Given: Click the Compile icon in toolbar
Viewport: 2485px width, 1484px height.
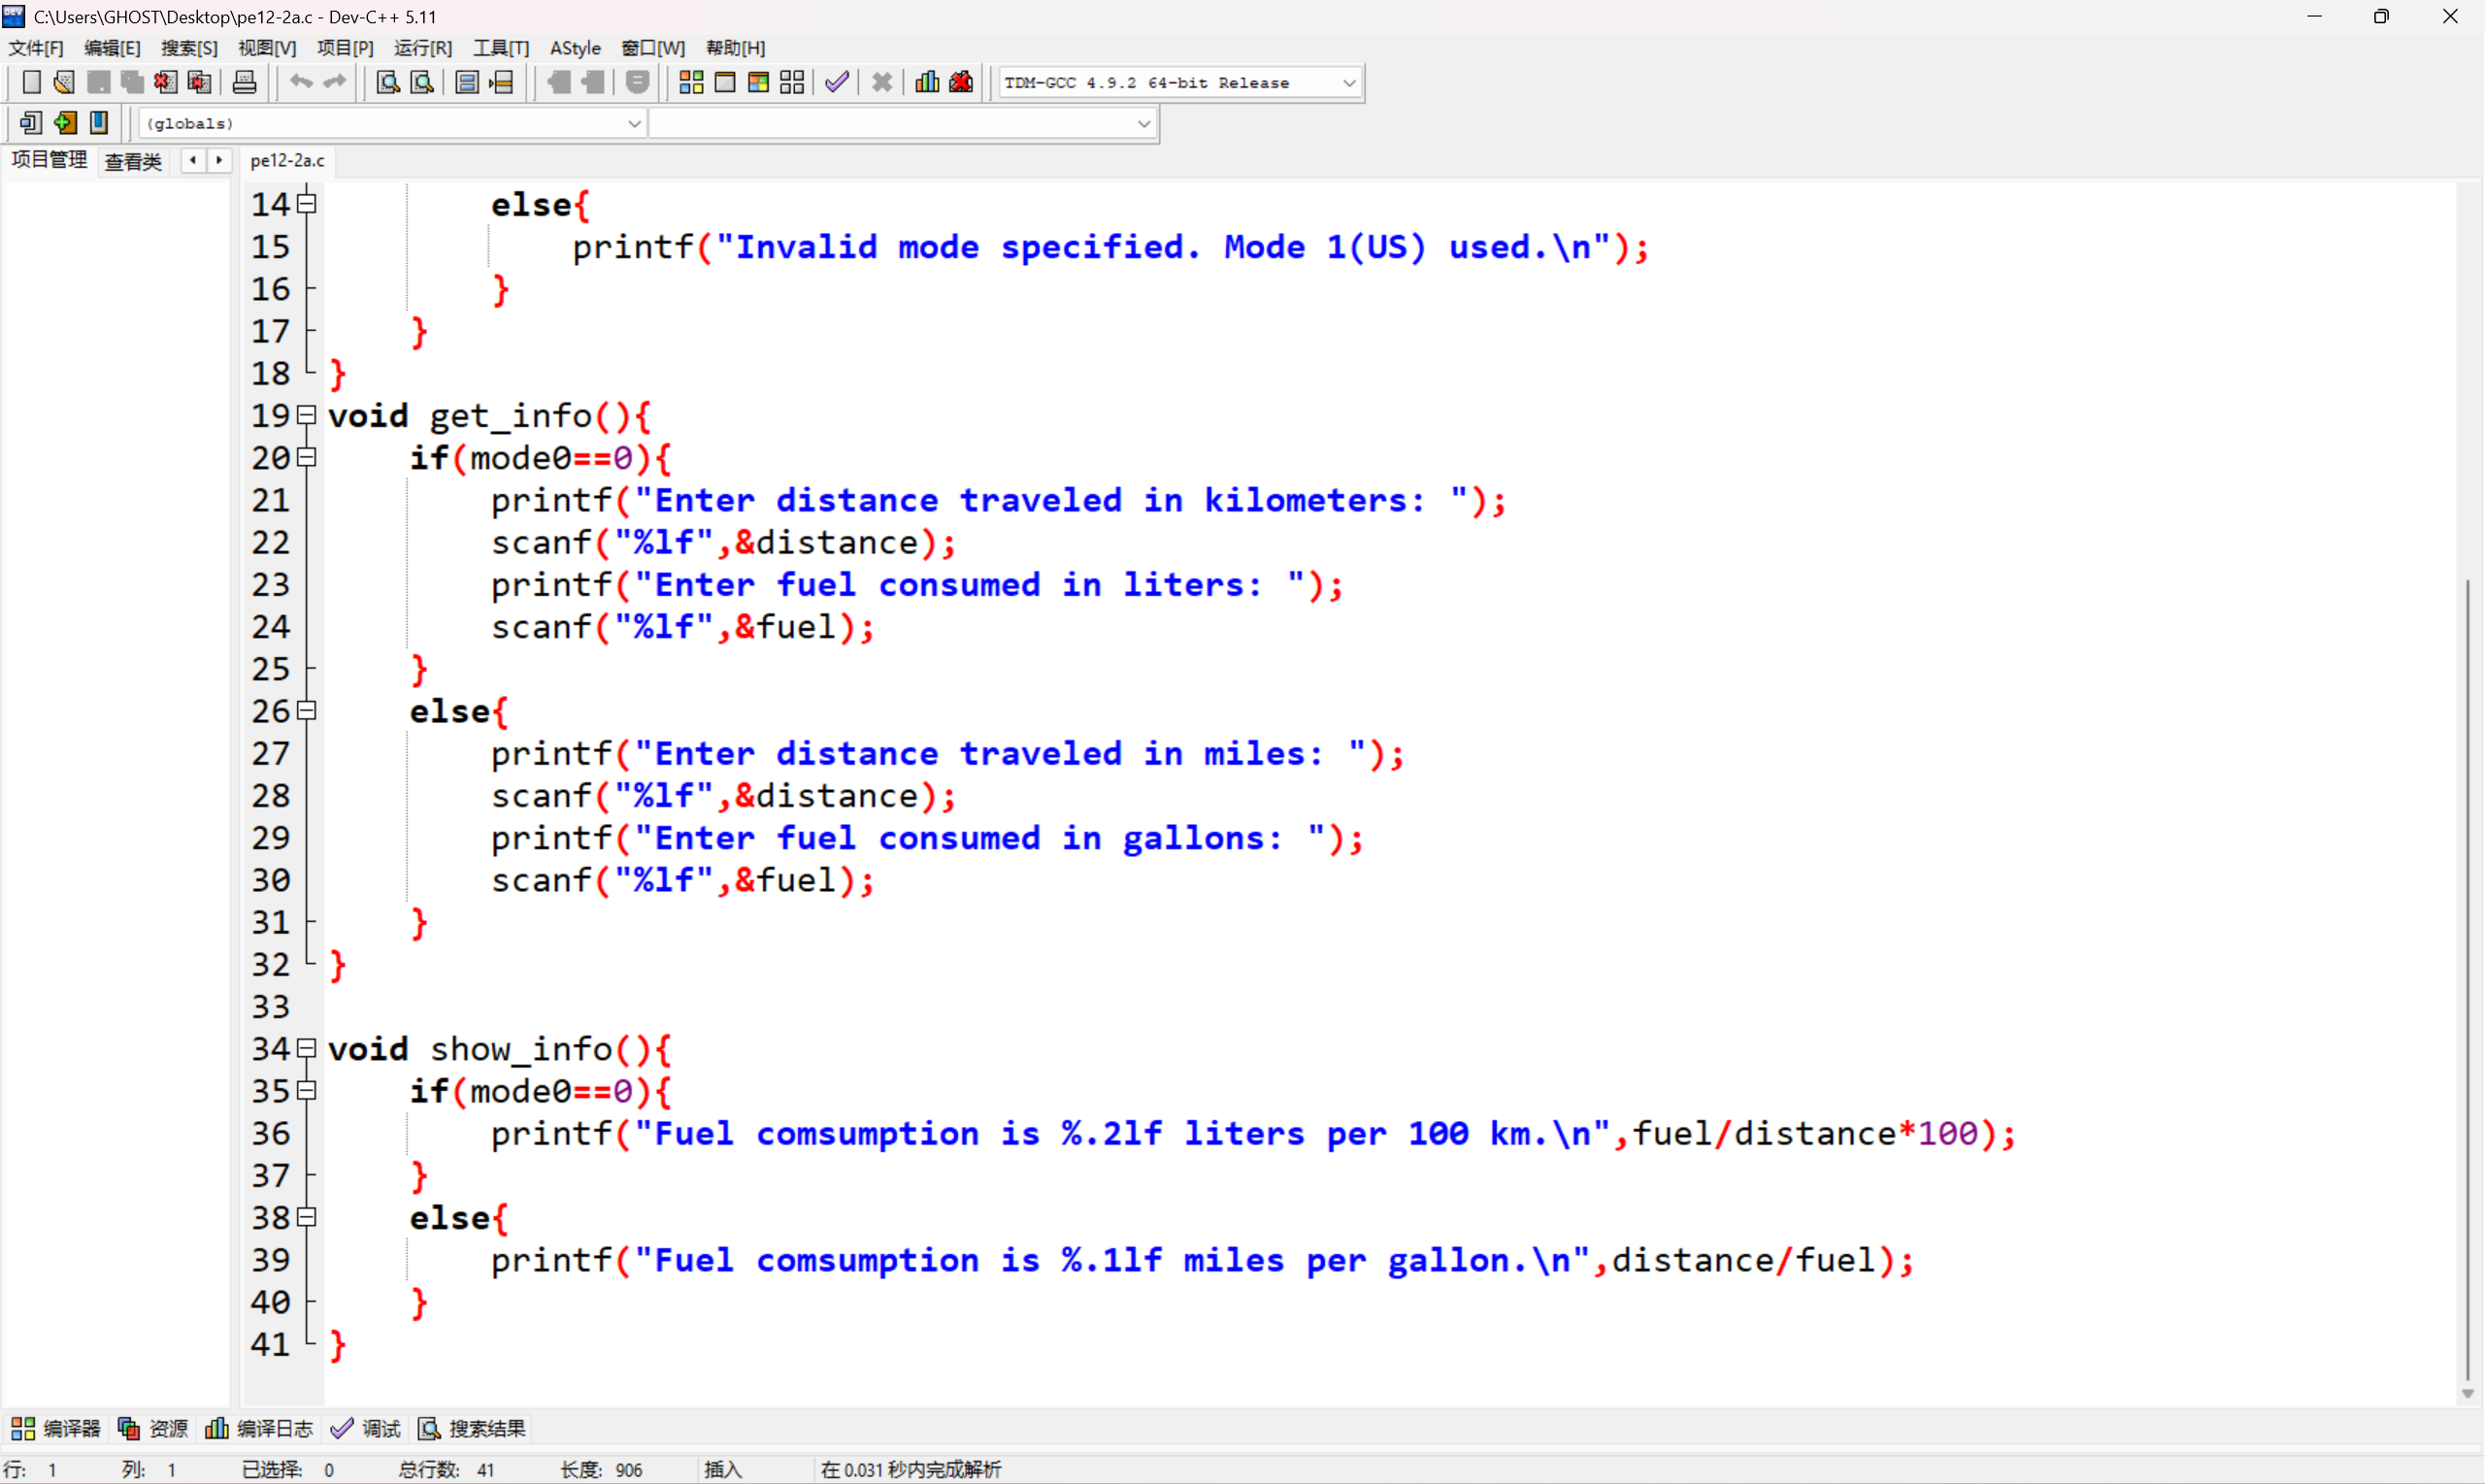Looking at the screenshot, I should coord(691,82).
